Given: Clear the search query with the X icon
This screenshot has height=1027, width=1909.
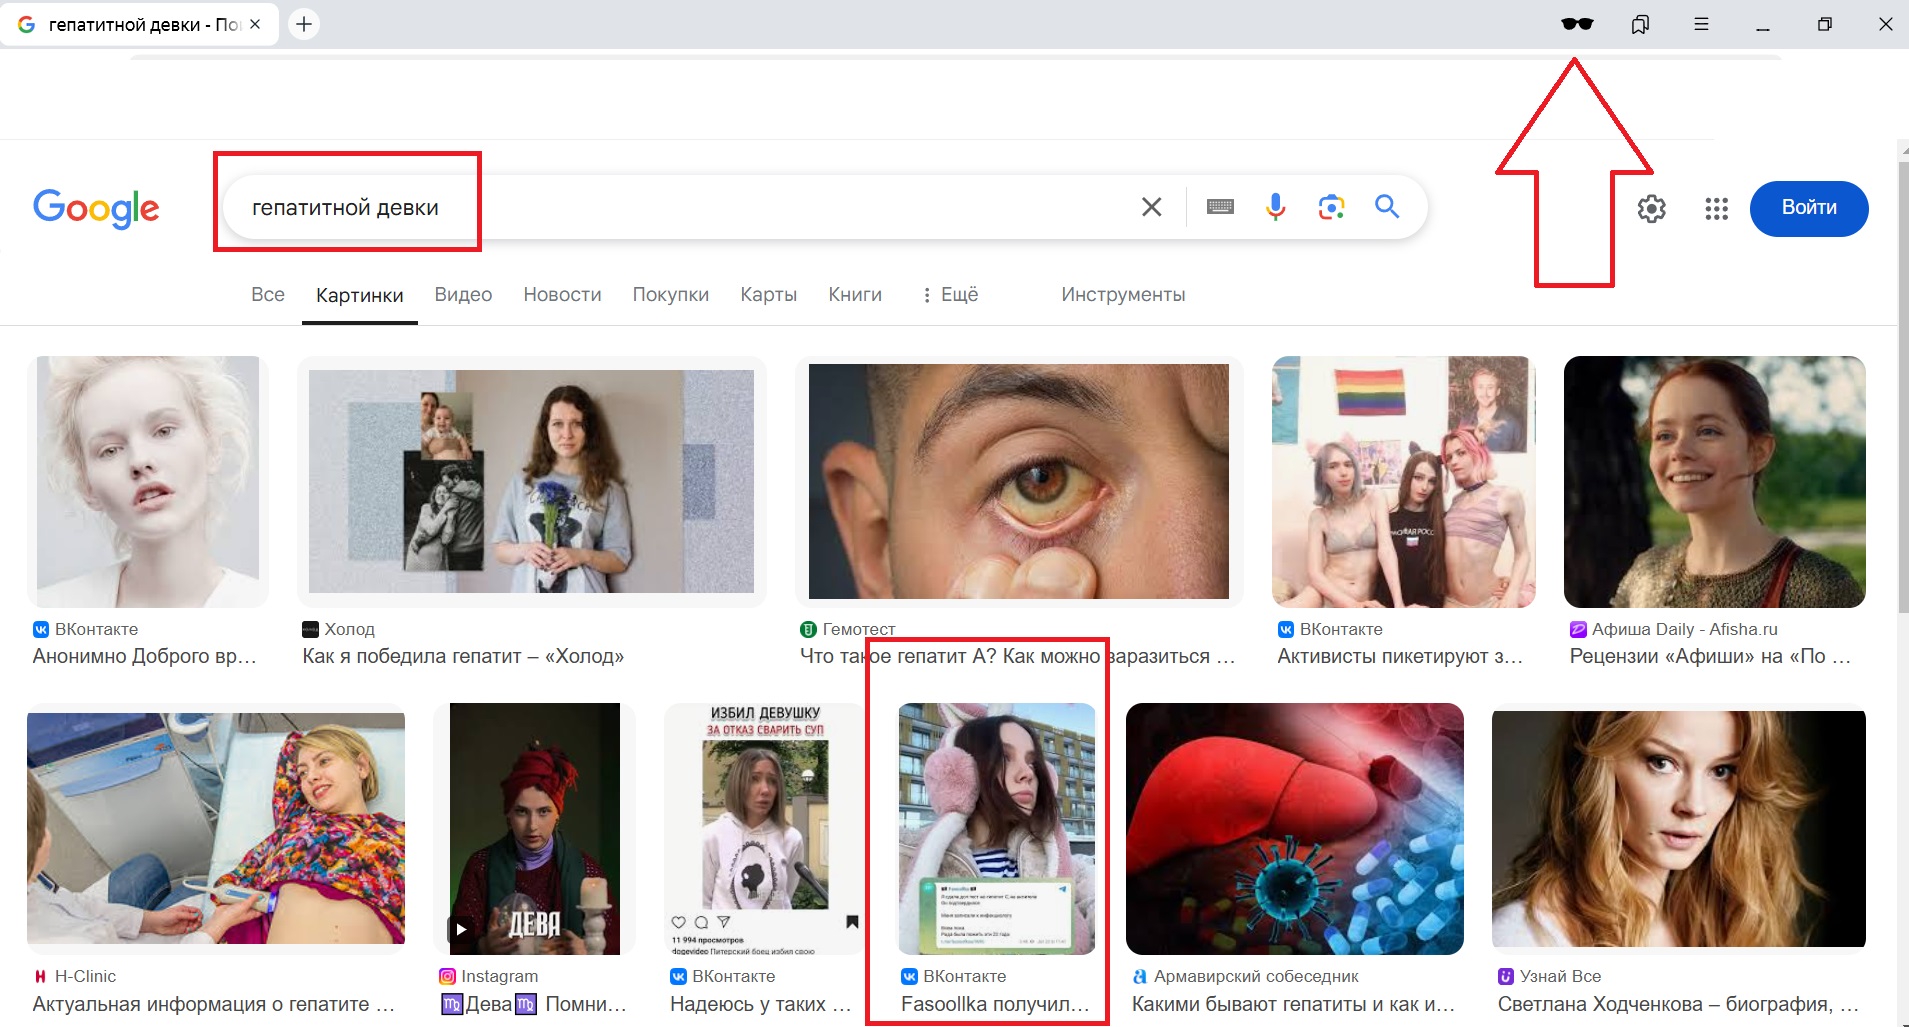Looking at the screenshot, I should [1151, 207].
